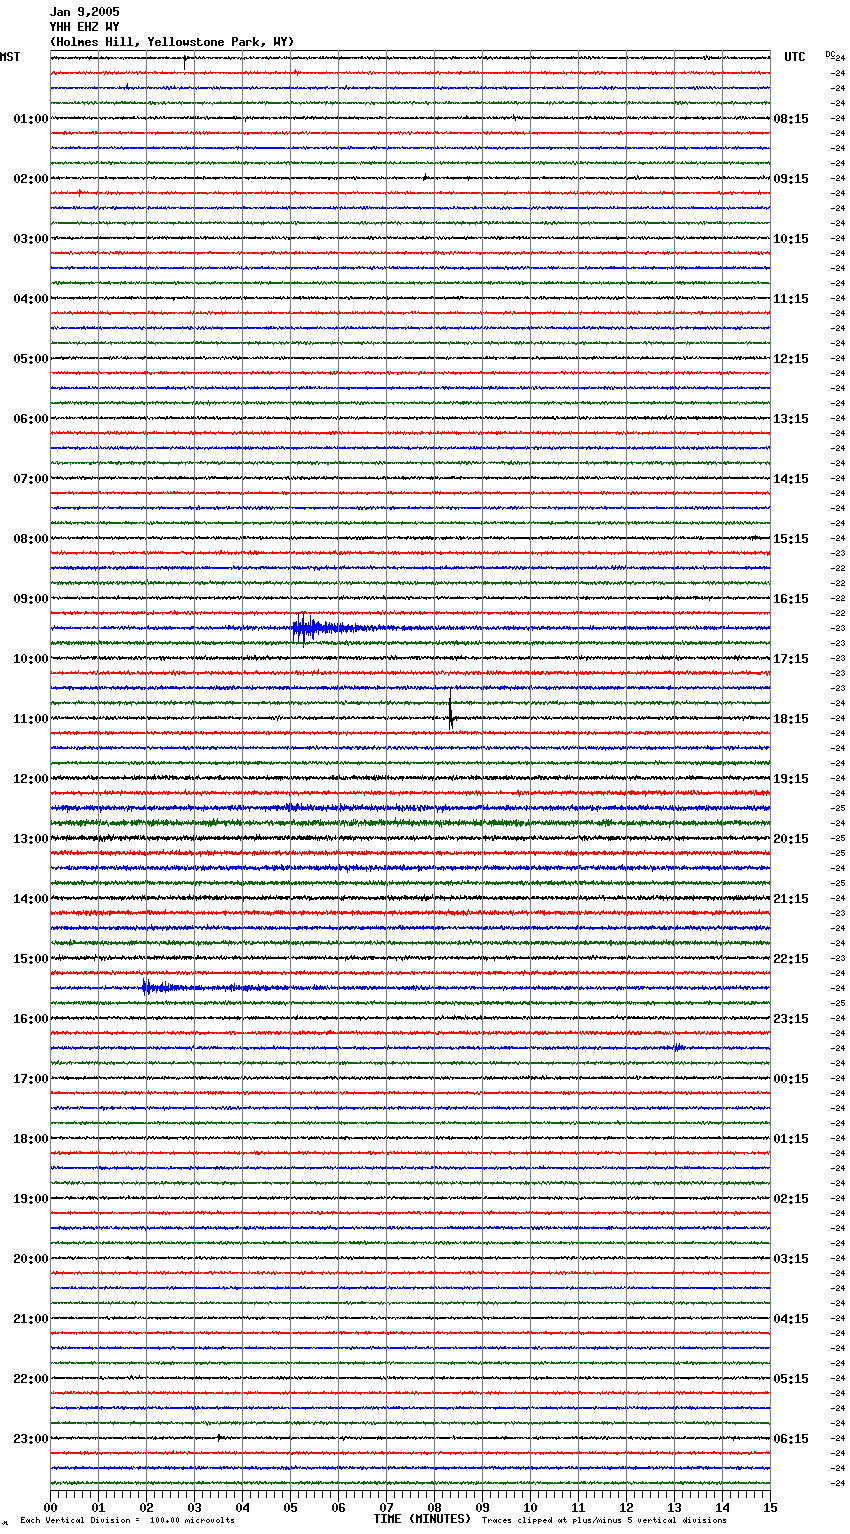Screen dimensions: 850x1534
Task: Click the black spike on the 11:00 trace
Action: [451, 709]
